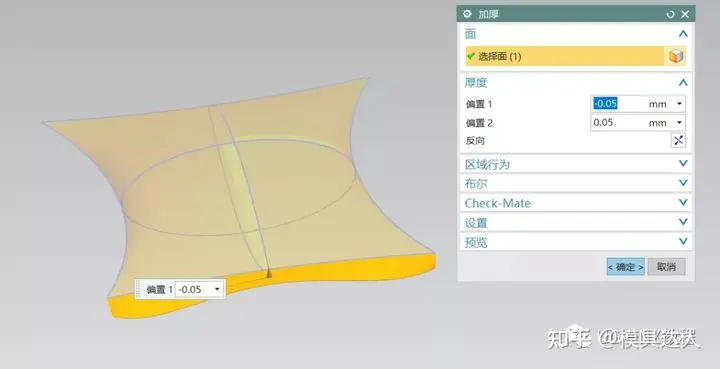Viewport: 720px width, 369px height.
Task: Open the 偏置 1 unit dropdown arrow
Action: click(x=679, y=104)
